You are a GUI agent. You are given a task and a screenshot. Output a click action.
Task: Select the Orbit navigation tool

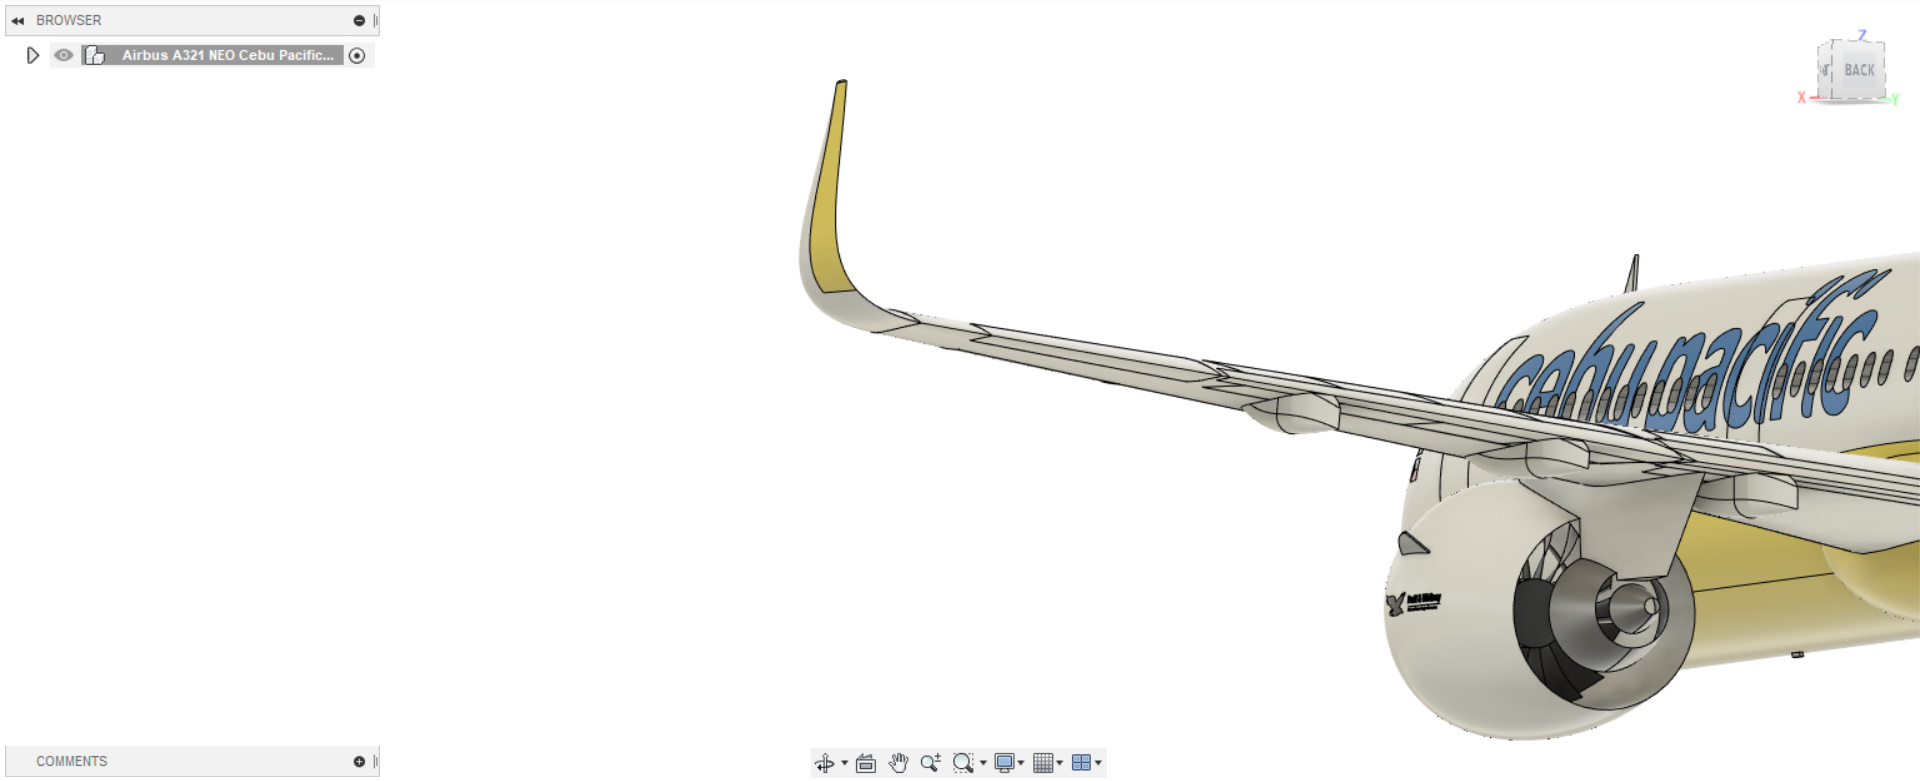click(824, 764)
